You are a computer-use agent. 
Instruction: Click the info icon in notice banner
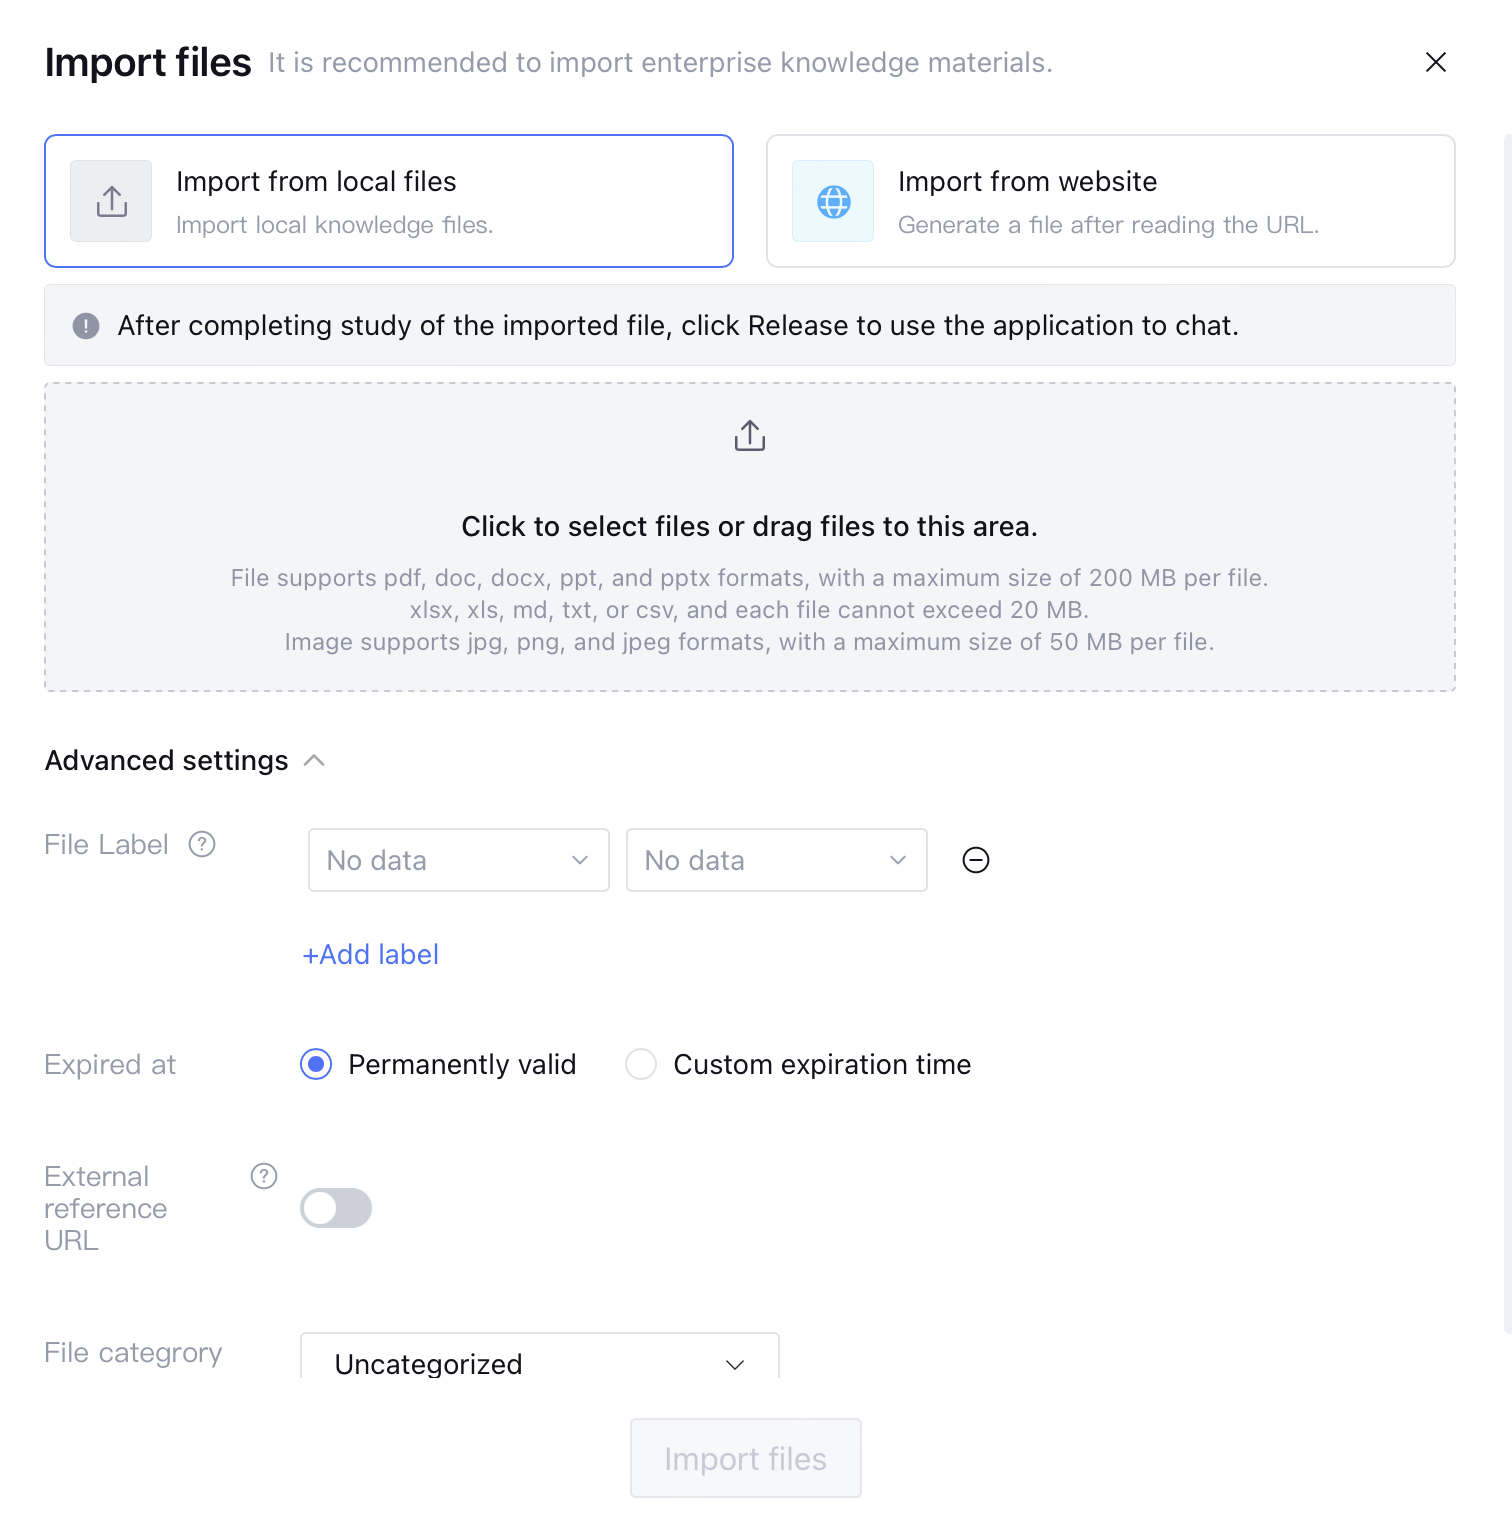86,326
